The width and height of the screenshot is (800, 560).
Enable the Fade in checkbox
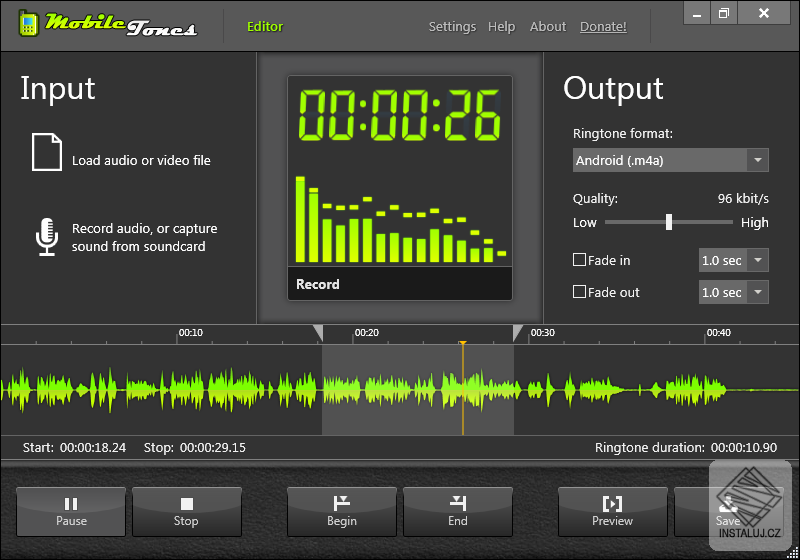pyautogui.click(x=579, y=260)
